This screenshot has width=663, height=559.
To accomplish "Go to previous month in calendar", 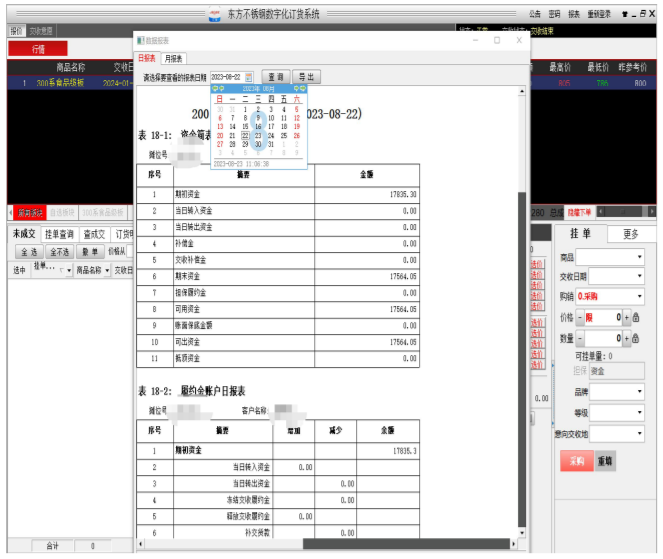I will click(x=222, y=90).
